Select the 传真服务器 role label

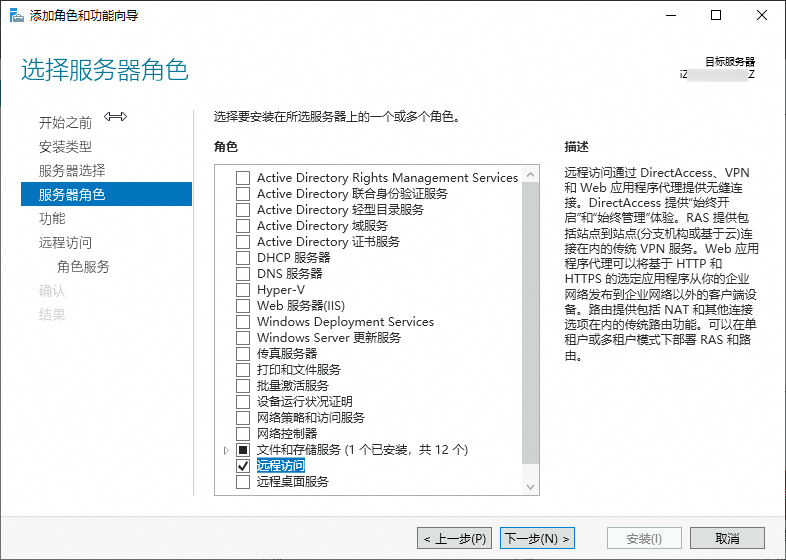(287, 354)
